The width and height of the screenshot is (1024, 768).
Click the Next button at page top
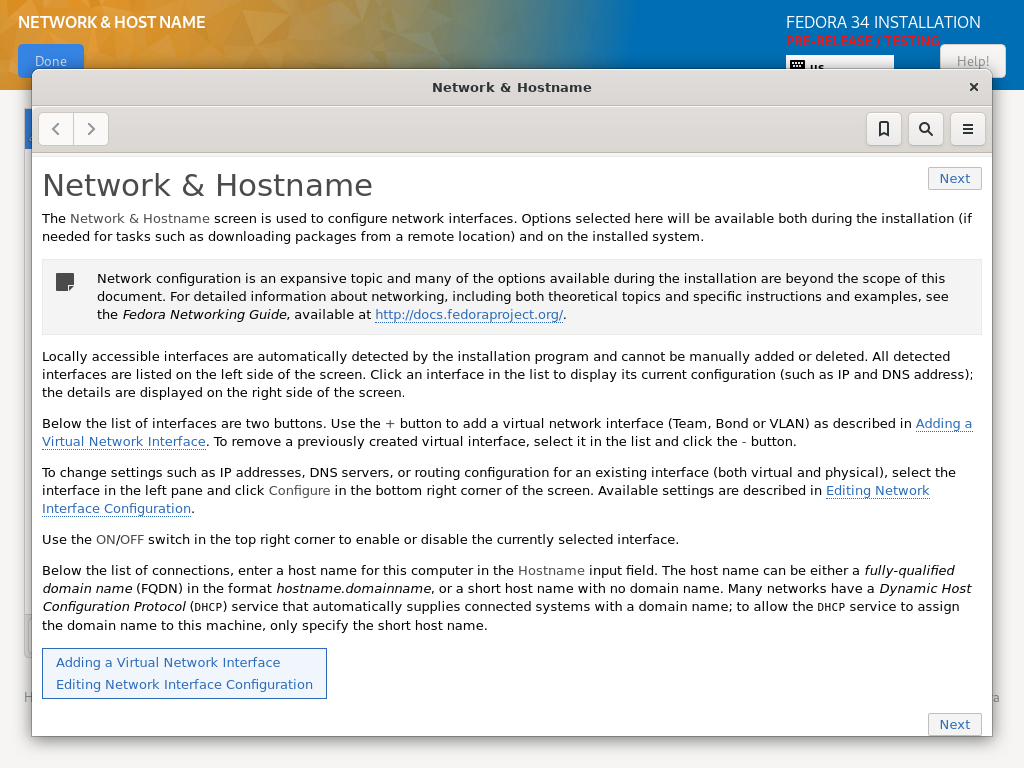pyautogui.click(x=955, y=178)
